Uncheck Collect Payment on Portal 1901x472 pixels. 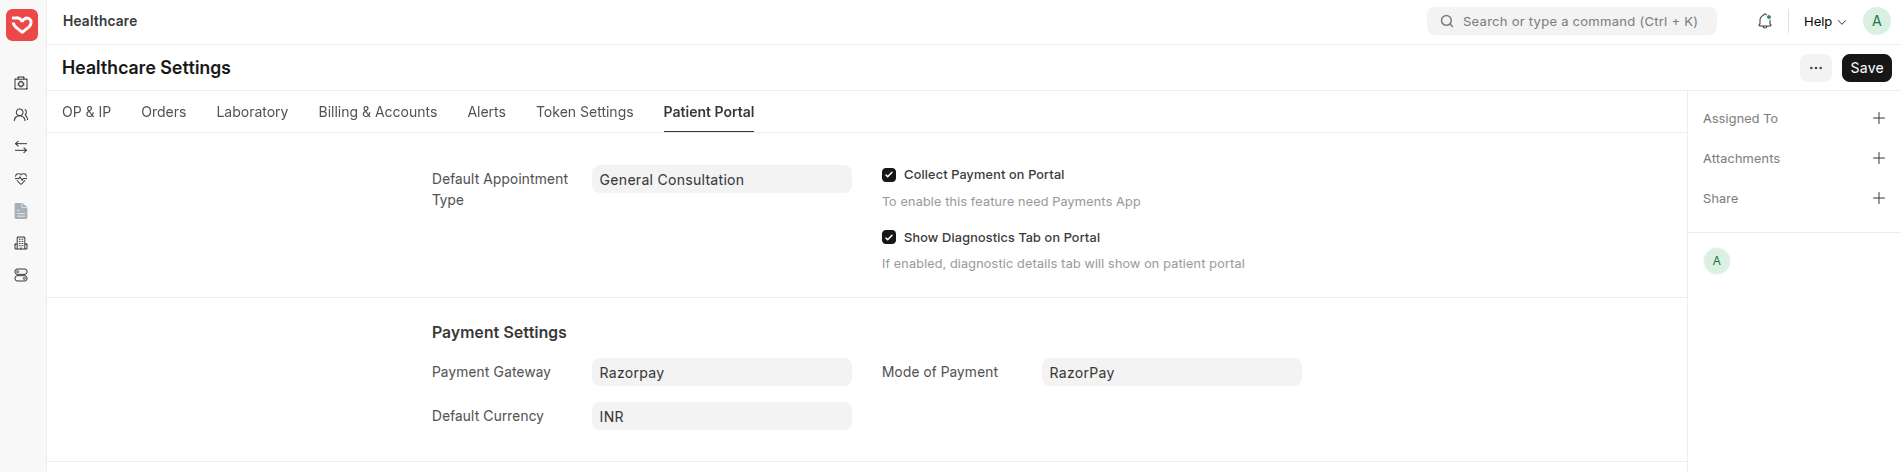pos(889,175)
